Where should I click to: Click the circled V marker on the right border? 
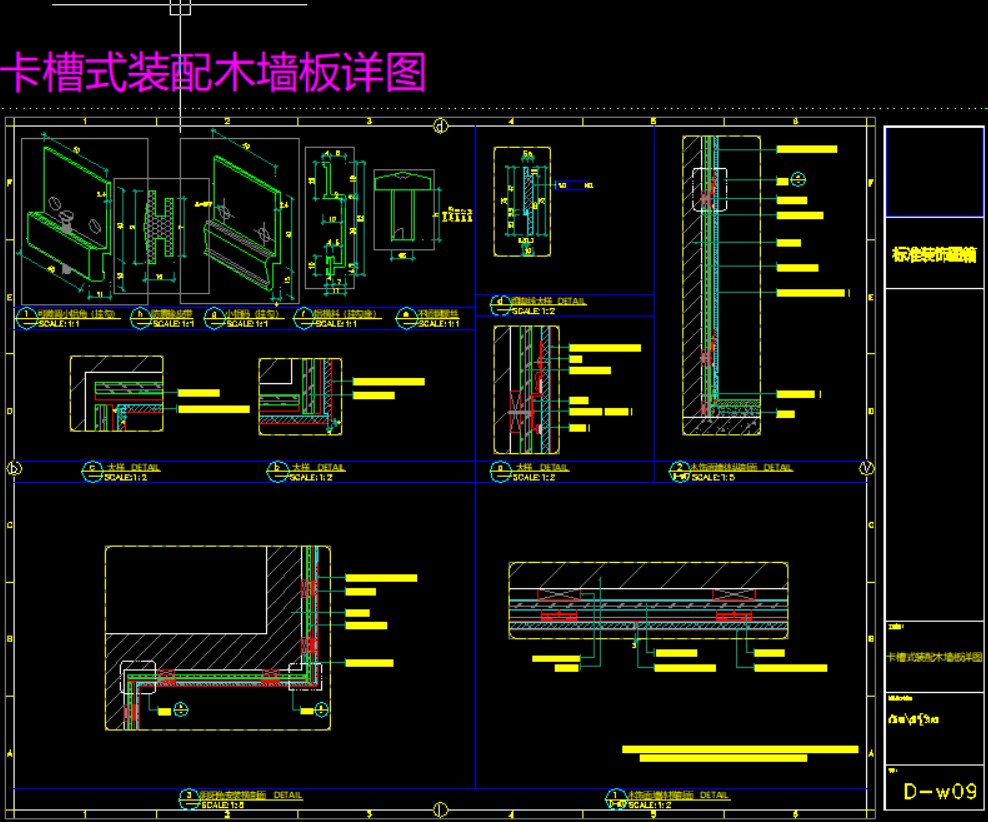(x=866, y=467)
